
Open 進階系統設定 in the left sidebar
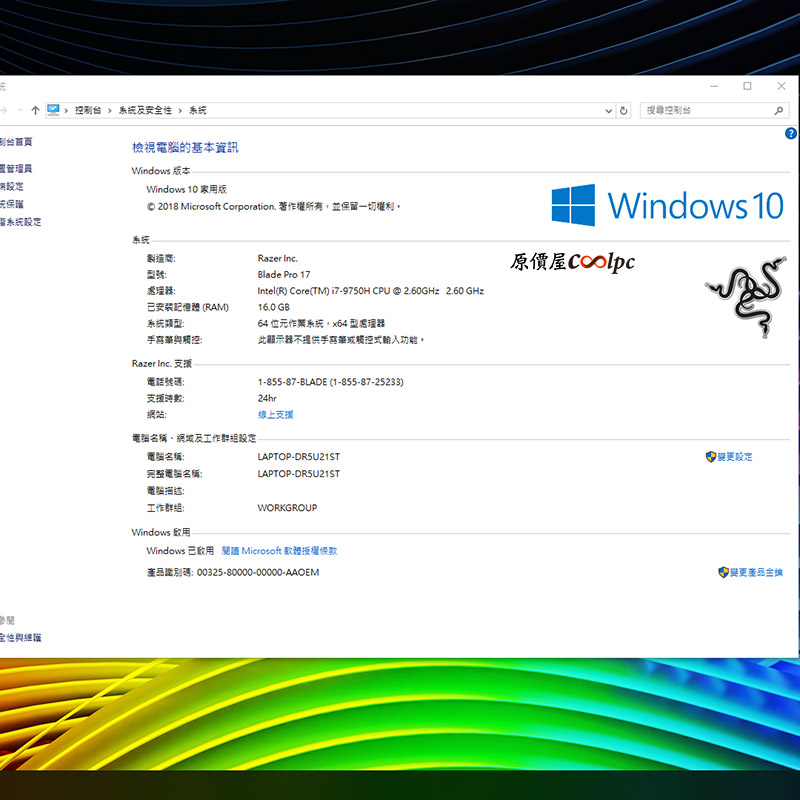click(x=20, y=222)
